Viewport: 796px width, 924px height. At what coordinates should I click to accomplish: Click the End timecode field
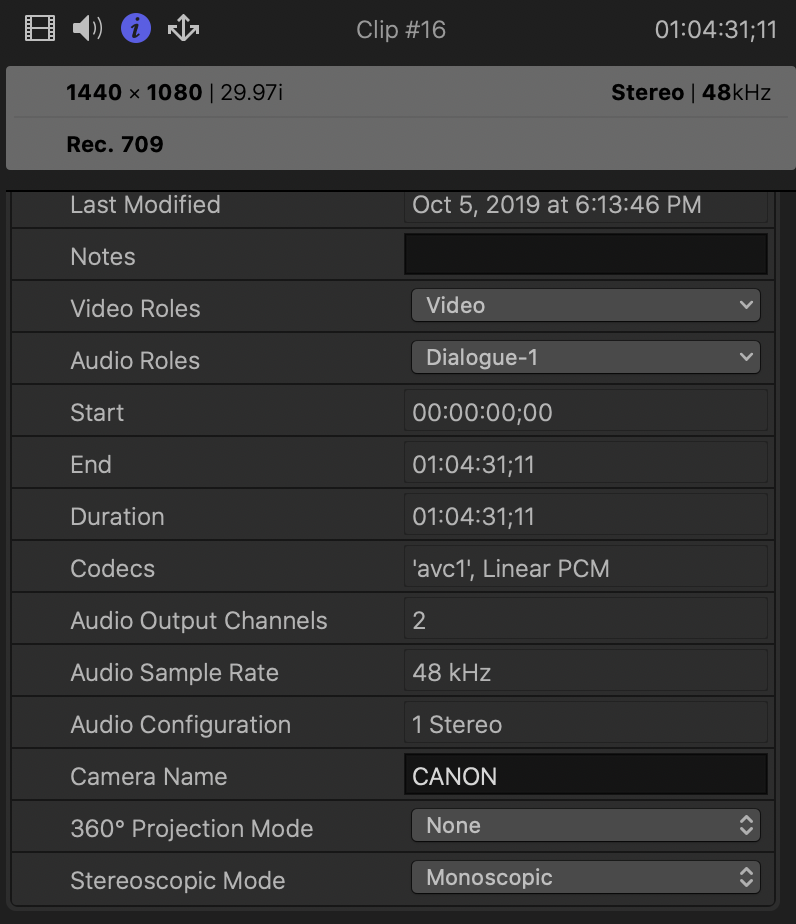(x=585, y=464)
